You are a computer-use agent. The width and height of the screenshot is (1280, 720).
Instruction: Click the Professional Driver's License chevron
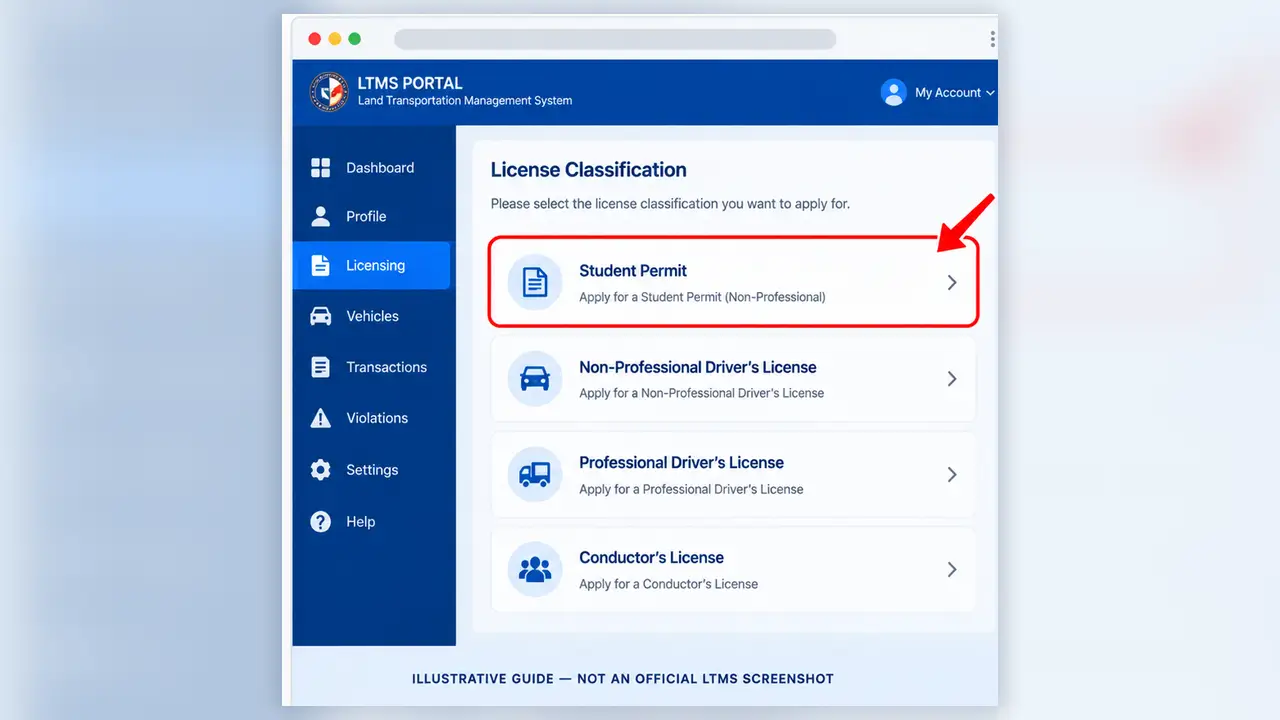tap(952, 474)
